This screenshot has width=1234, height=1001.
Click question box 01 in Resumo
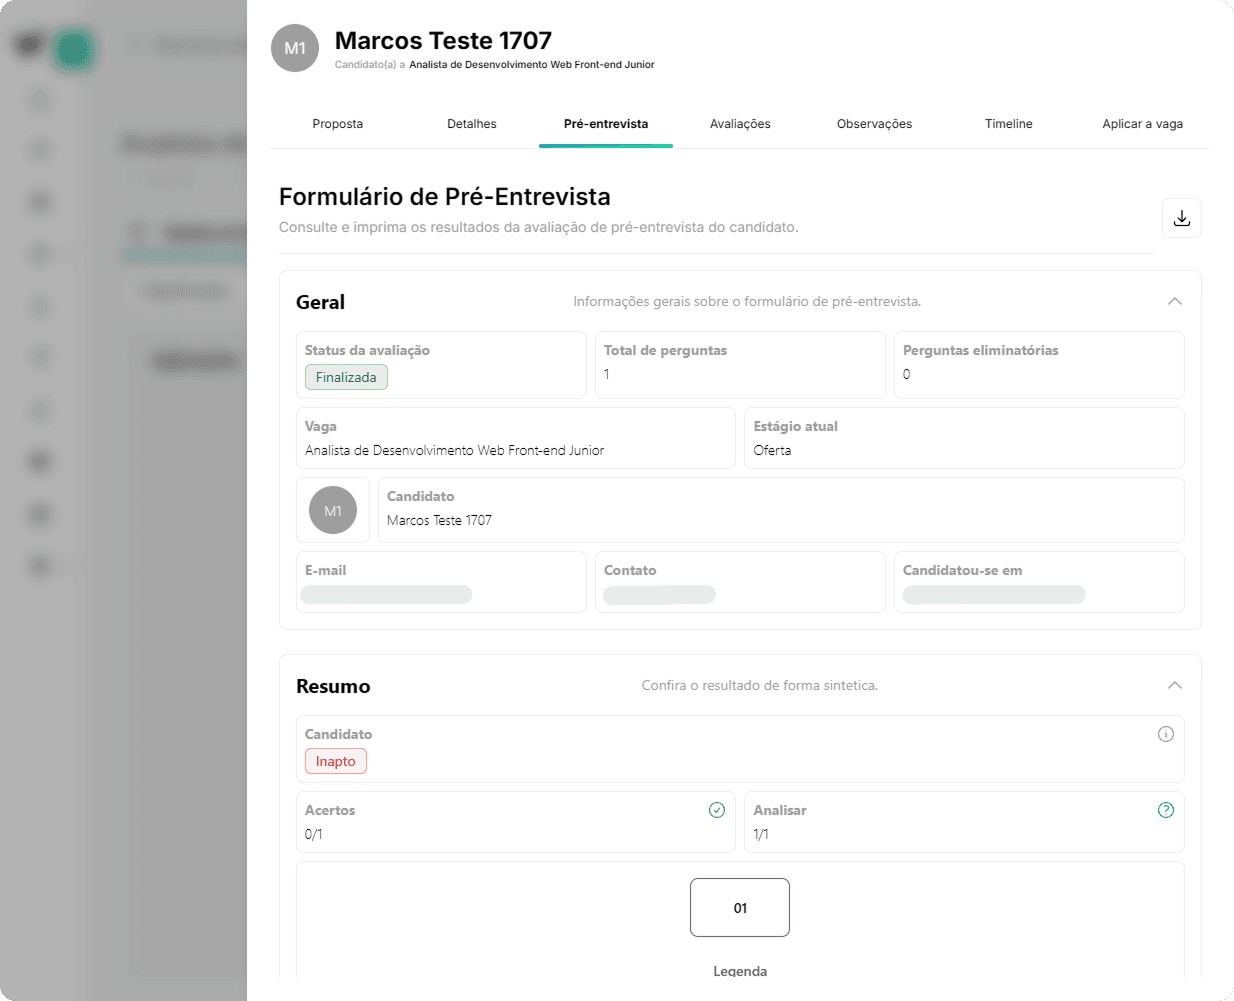click(740, 908)
